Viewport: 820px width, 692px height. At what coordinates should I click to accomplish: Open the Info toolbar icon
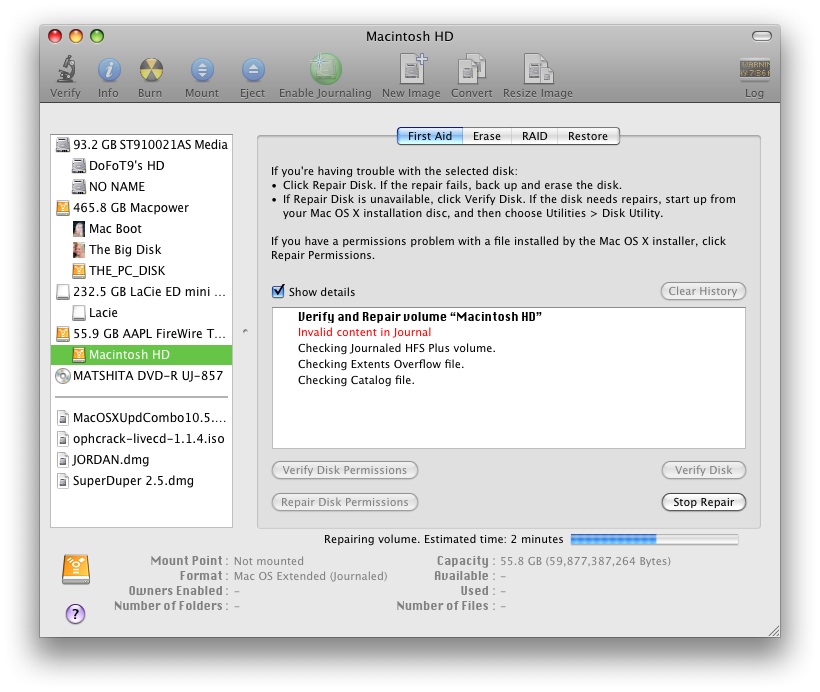109,70
